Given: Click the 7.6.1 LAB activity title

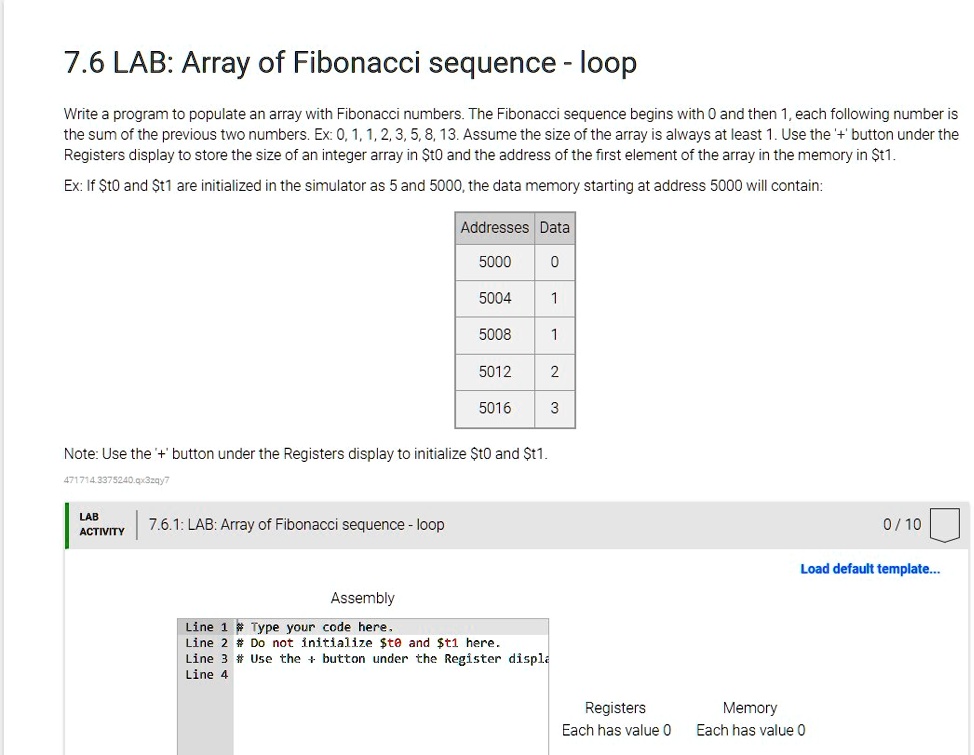Looking at the screenshot, I should click(296, 524).
